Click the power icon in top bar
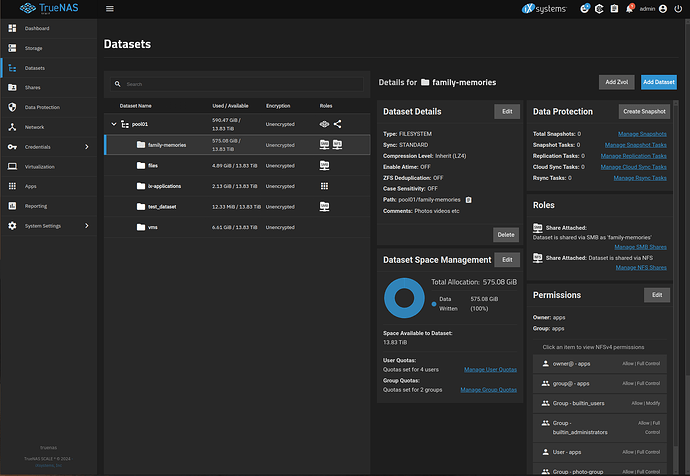 678,9
